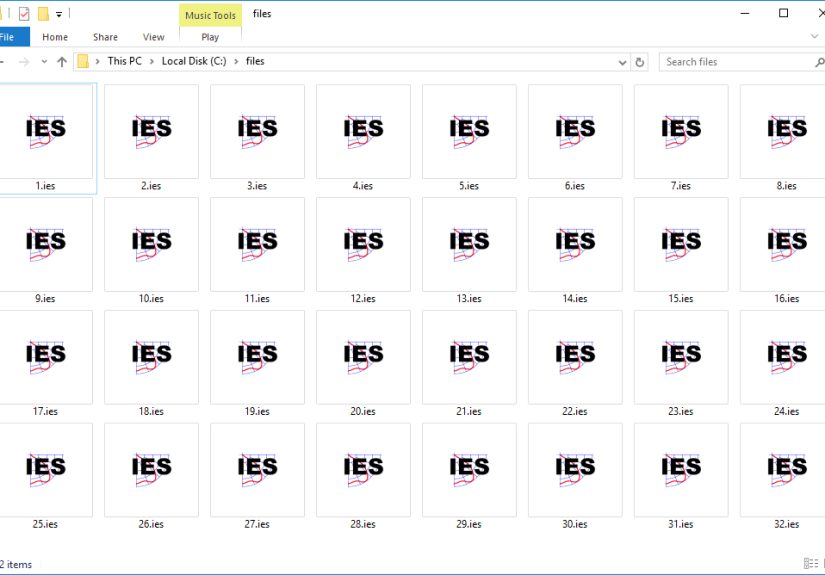Refresh the files folder view

(x=639, y=62)
